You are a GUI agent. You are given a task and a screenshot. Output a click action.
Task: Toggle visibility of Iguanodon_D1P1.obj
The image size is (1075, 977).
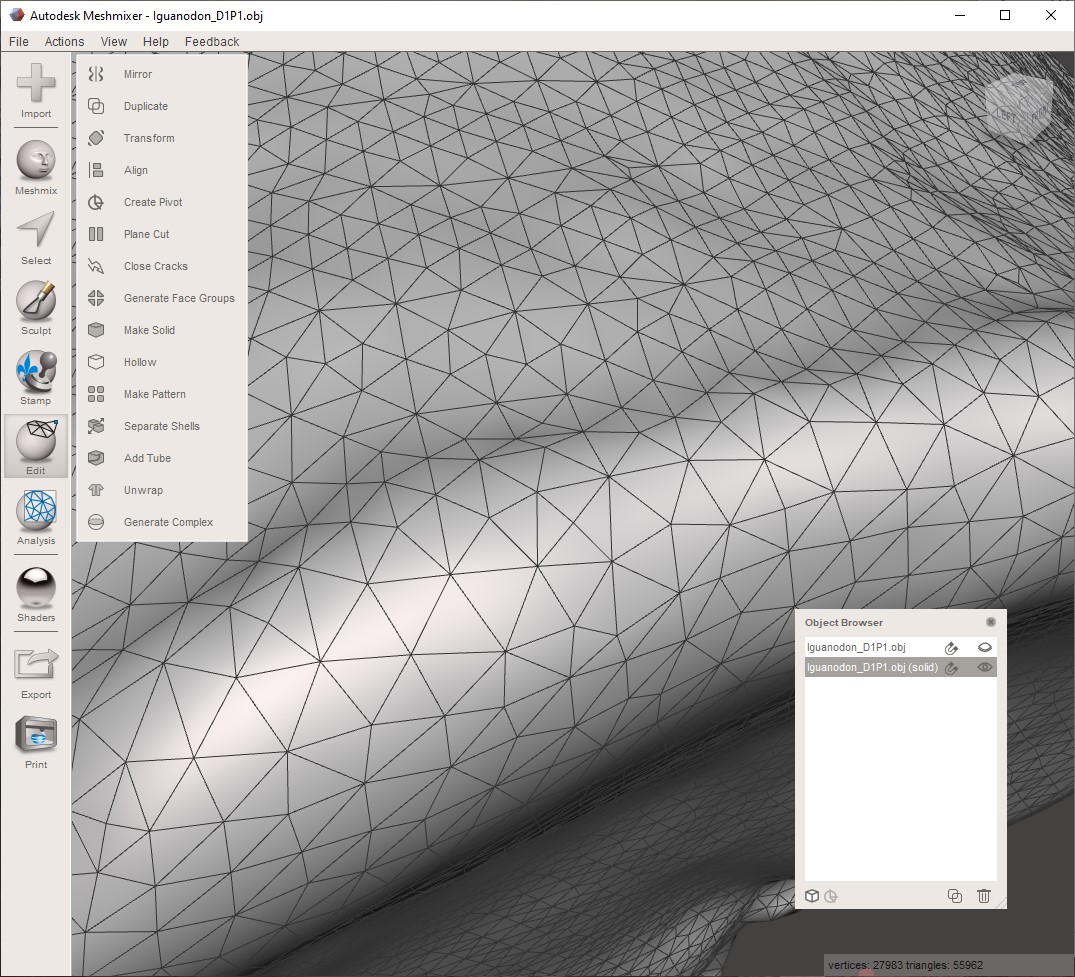(985, 647)
